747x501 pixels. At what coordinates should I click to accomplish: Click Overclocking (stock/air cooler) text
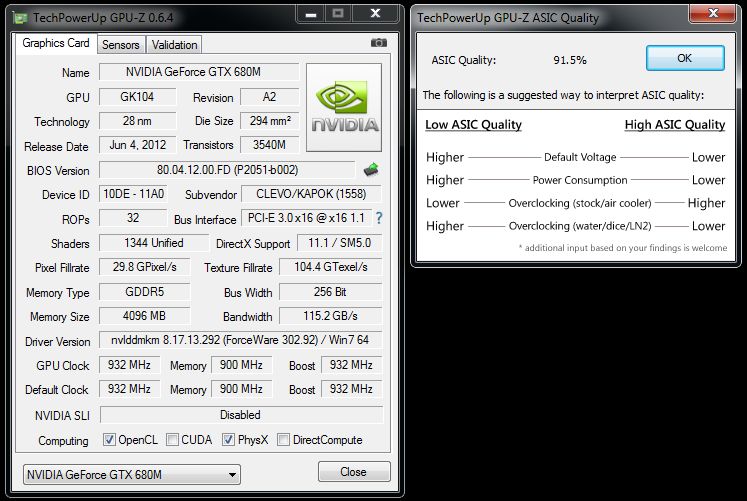coord(580,203)
